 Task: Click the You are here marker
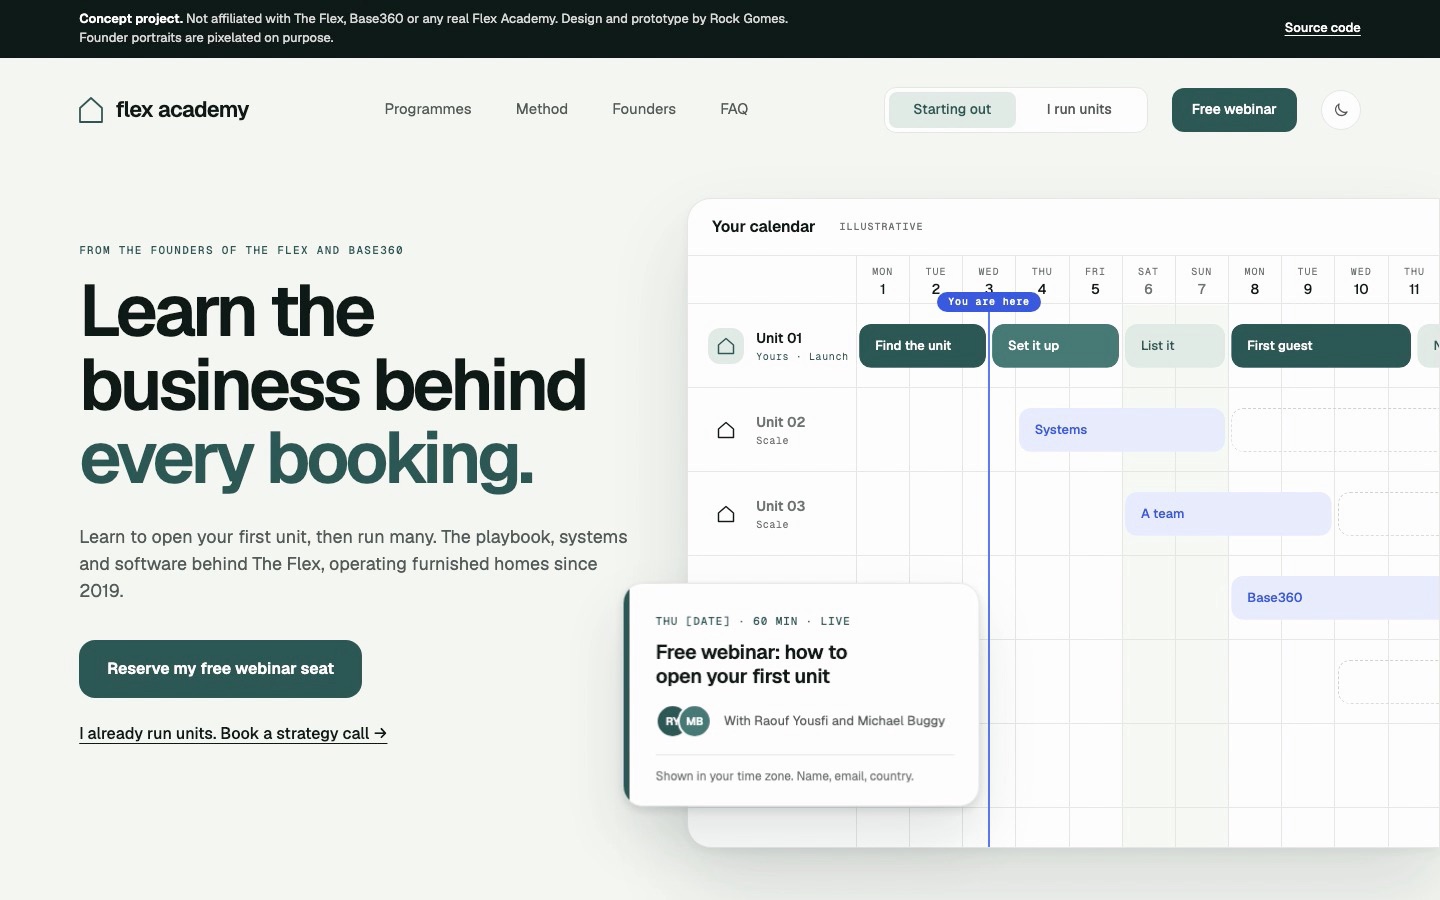[x=989, y=302]
